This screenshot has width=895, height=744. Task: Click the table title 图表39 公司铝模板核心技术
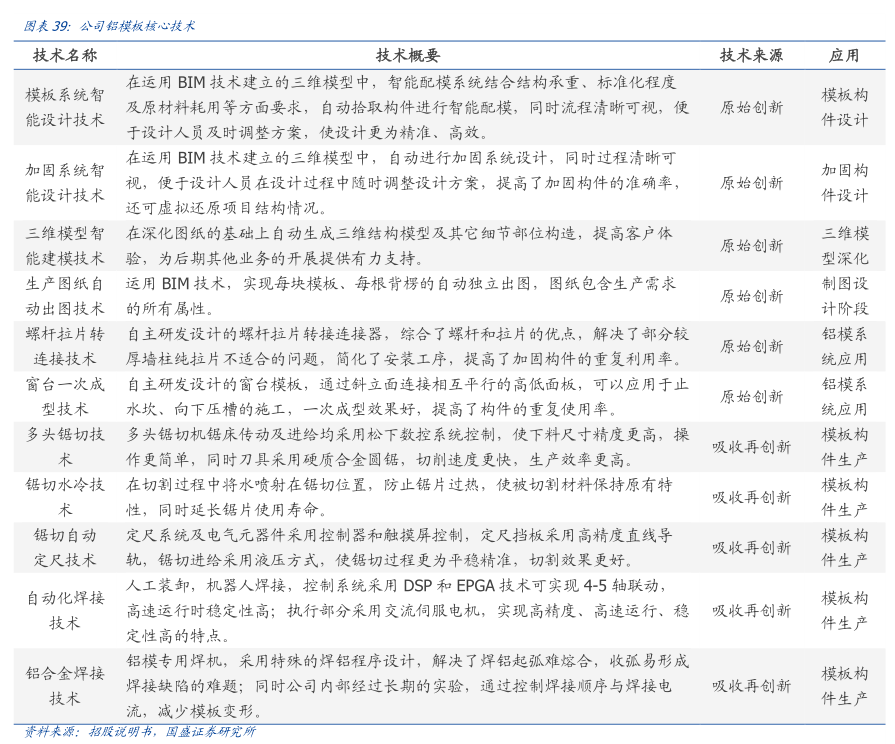pyautogui.click(x=110, y=26)
